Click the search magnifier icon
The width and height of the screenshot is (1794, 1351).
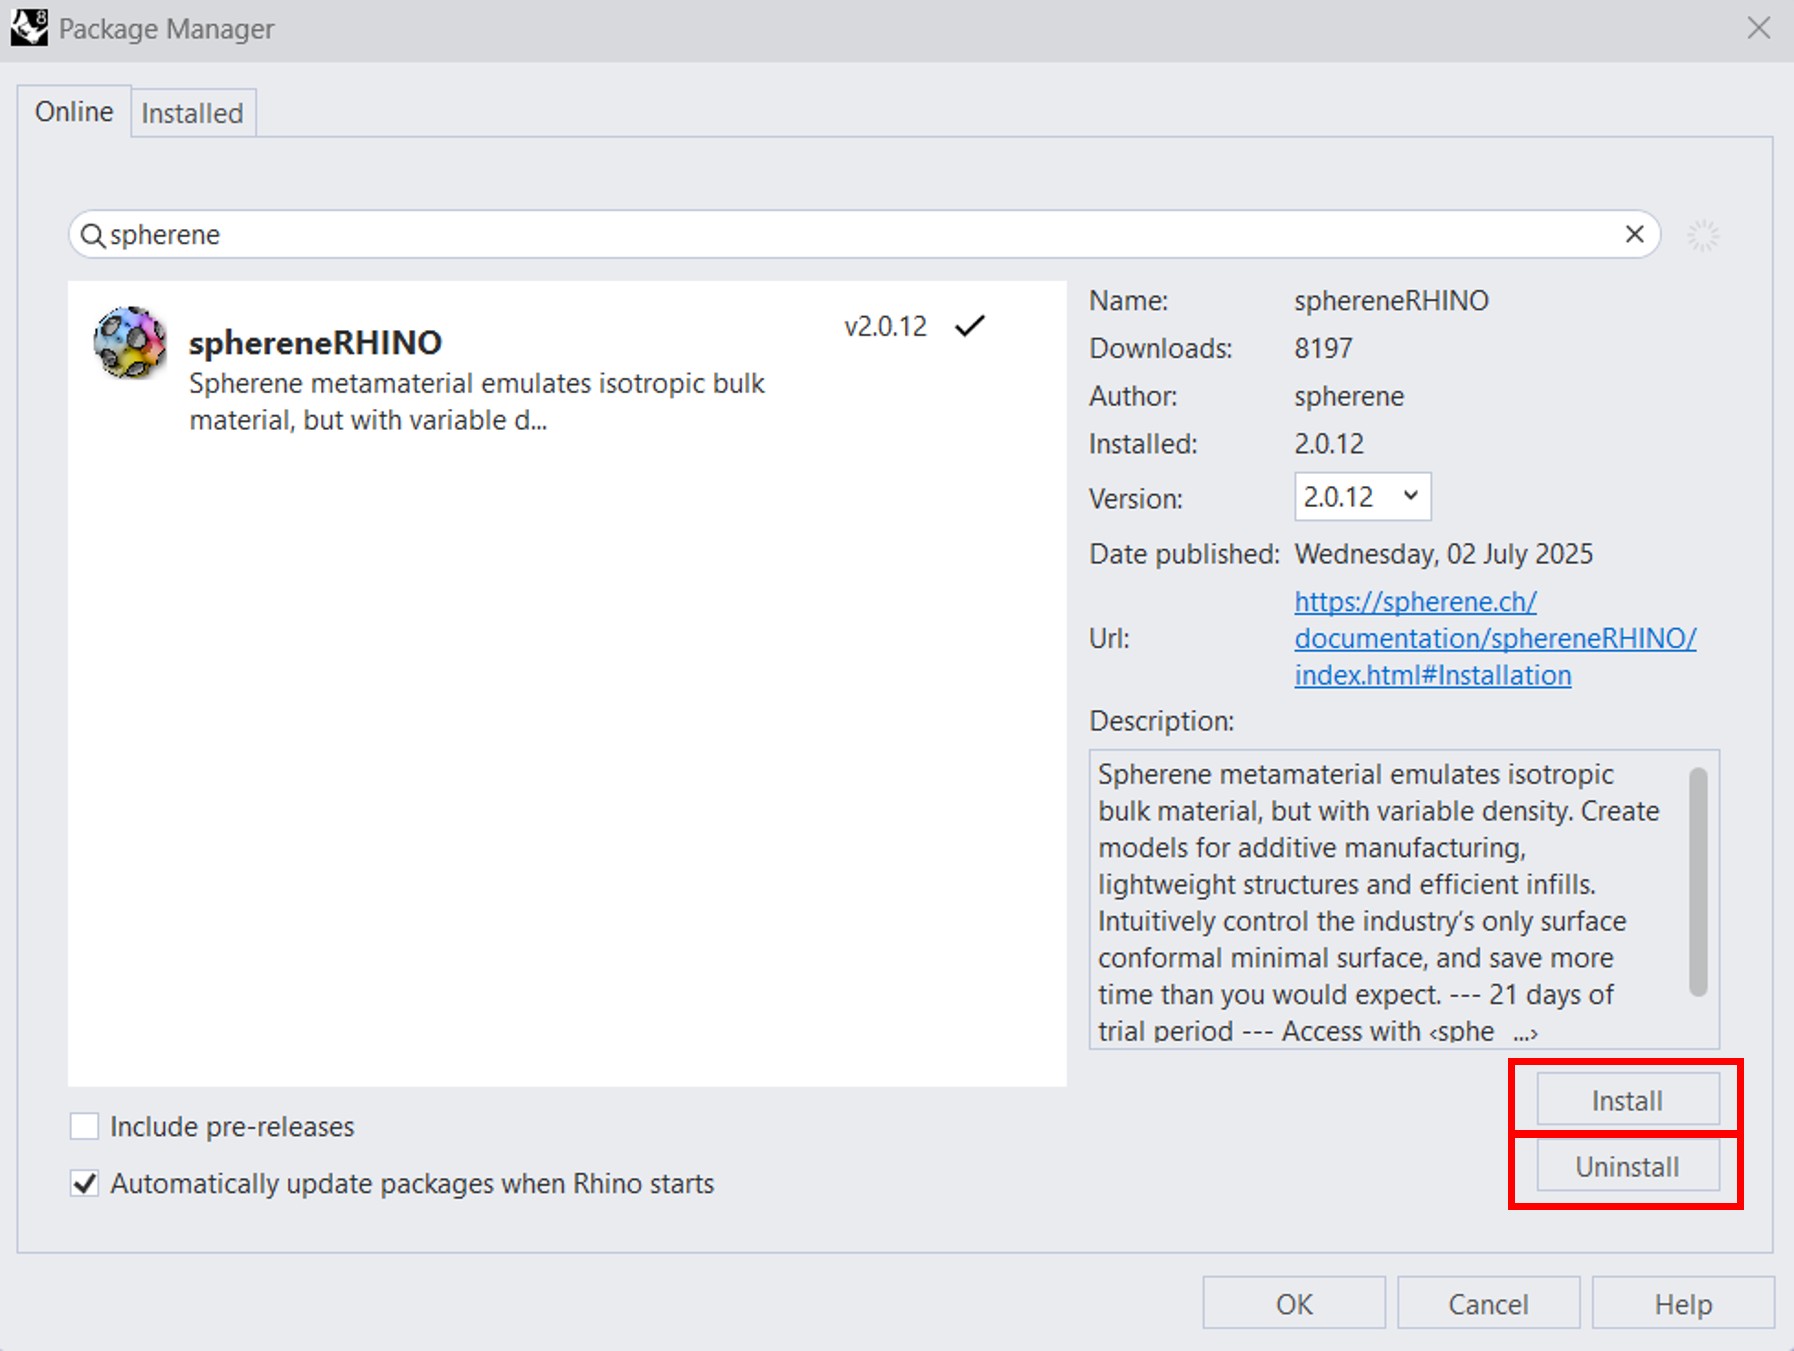pyautogui.click(x=92, y=235)
